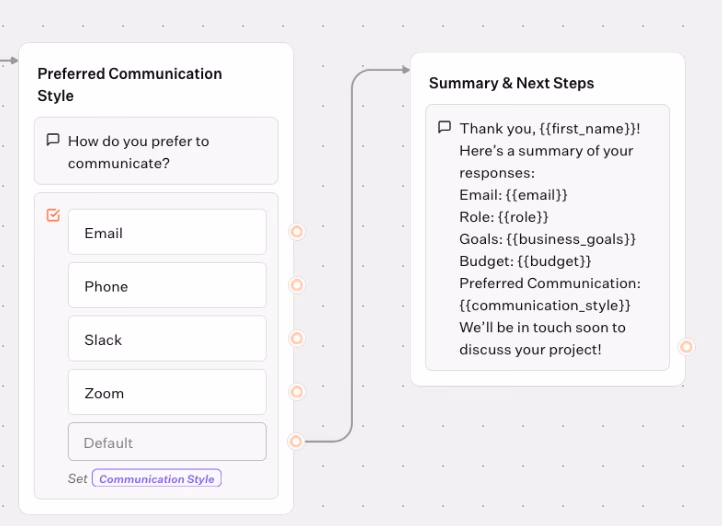Click the connector dot next to Email
722x526 pixels.
coord(296,232)
